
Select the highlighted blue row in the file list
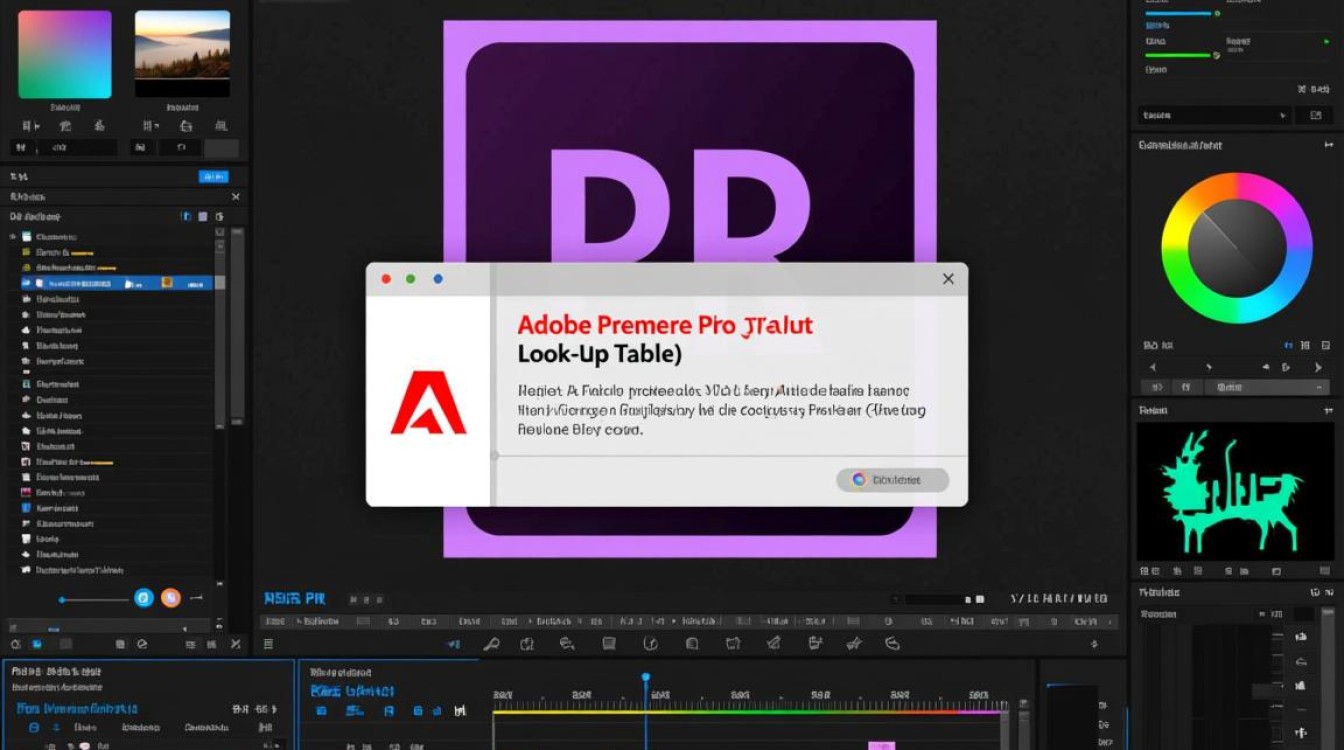click(x=116, y=283)
